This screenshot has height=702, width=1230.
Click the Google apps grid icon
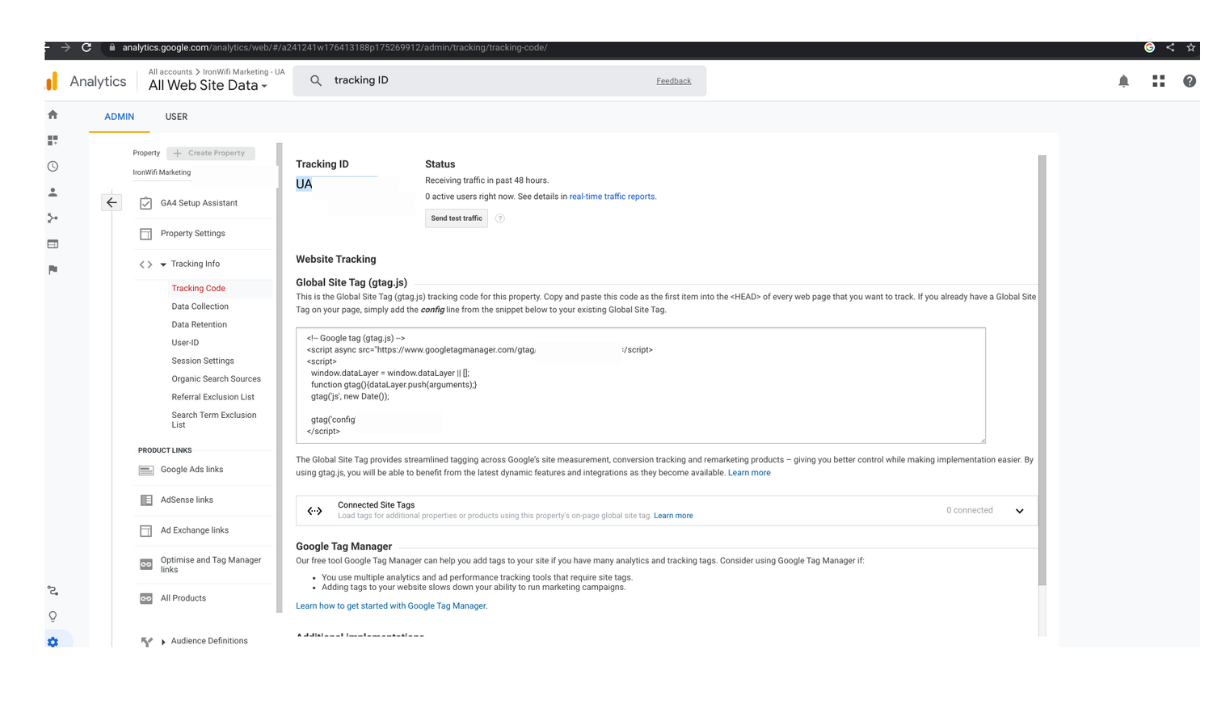tap(1158, 80)
